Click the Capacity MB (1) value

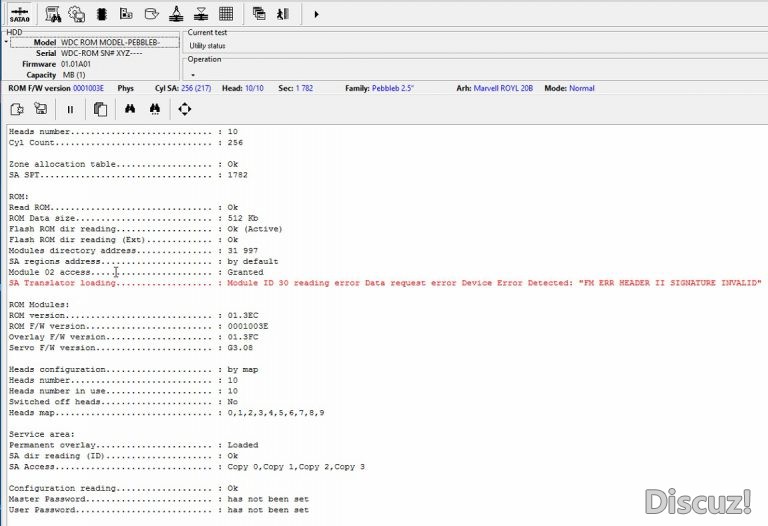point(74,75)
